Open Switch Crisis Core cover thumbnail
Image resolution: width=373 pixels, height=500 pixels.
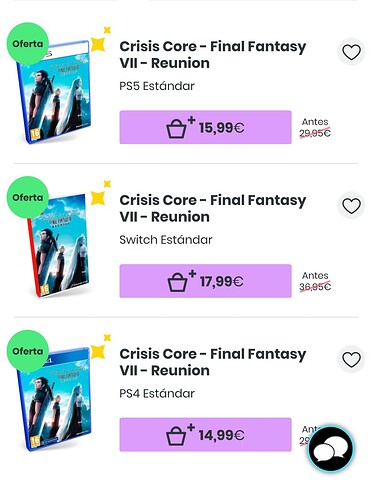(x=57, y=246)
